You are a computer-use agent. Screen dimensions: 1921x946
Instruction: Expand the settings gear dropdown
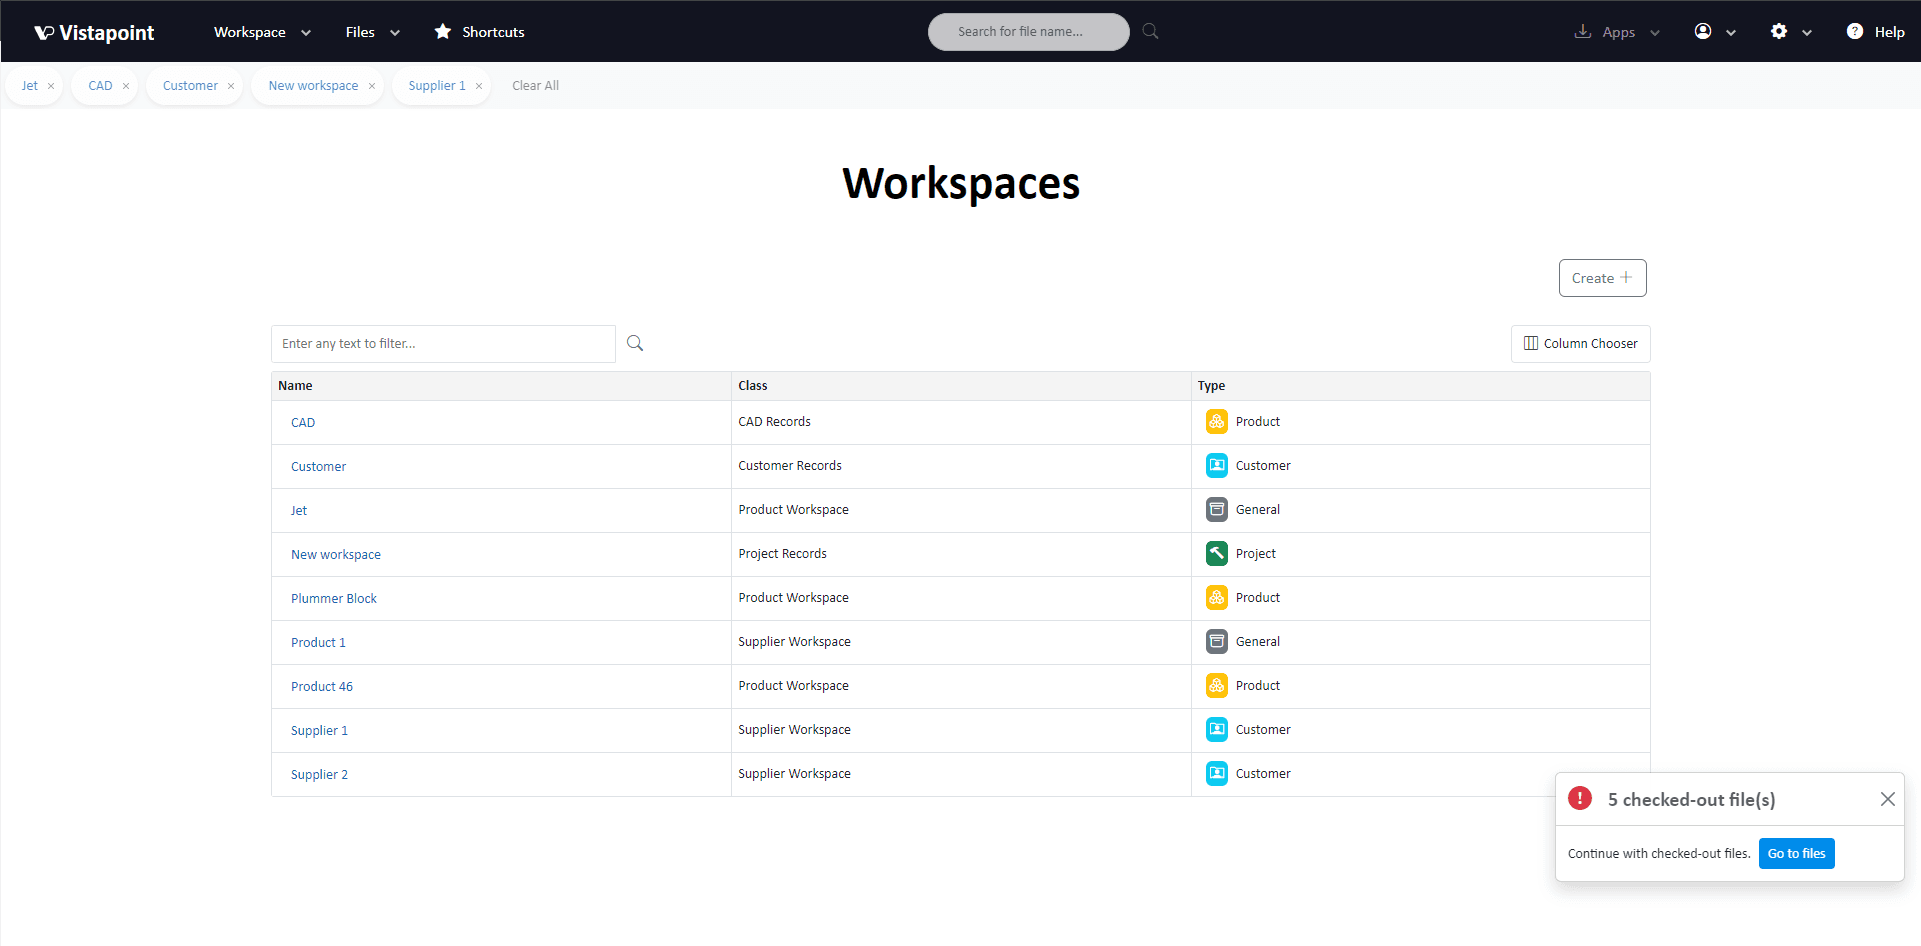coord(1791,32)
